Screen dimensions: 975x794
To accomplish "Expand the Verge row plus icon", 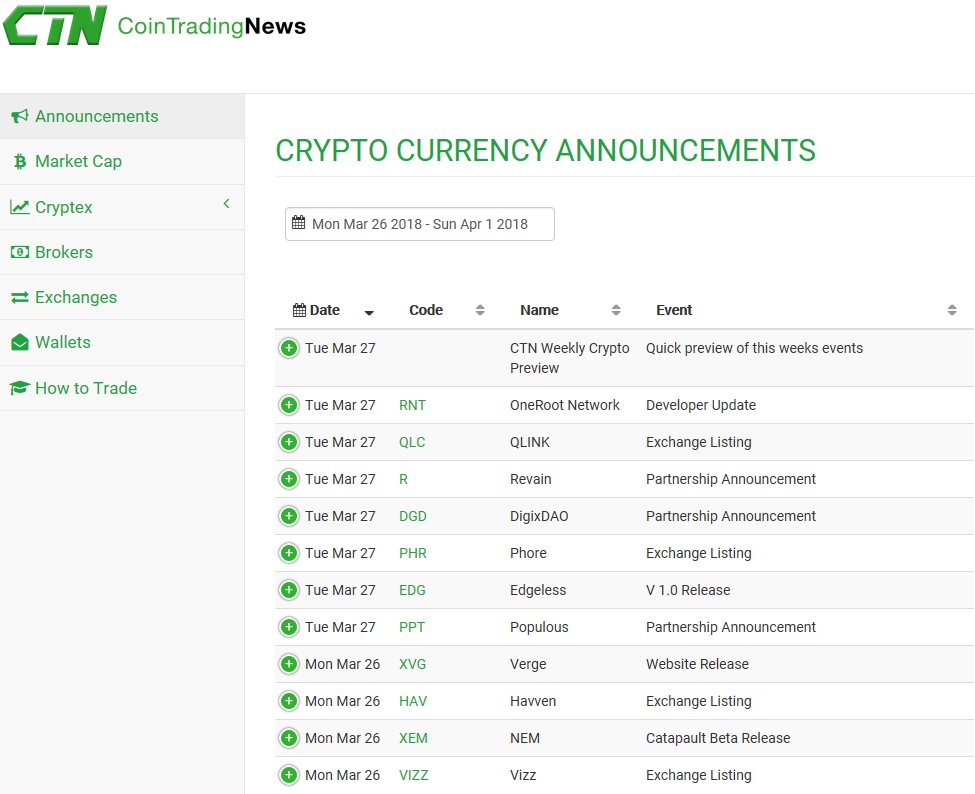I will pyautogui.click(x=289, y=664).
